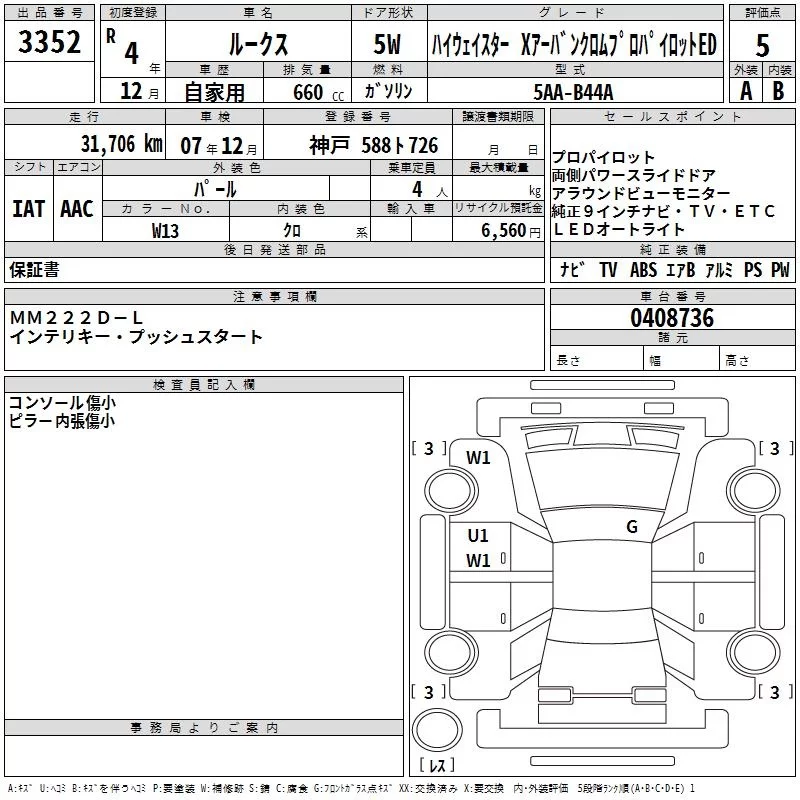
Task: Select the chassis number 0408736
Action: 672,317
